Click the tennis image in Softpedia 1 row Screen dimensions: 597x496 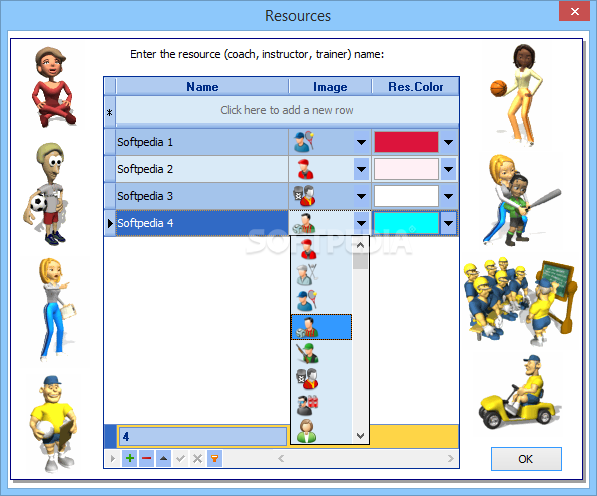[303, 142]
